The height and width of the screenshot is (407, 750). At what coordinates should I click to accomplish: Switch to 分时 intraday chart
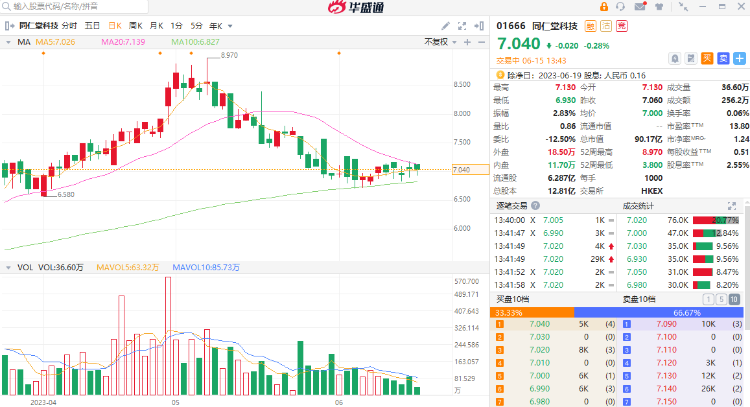69,26
